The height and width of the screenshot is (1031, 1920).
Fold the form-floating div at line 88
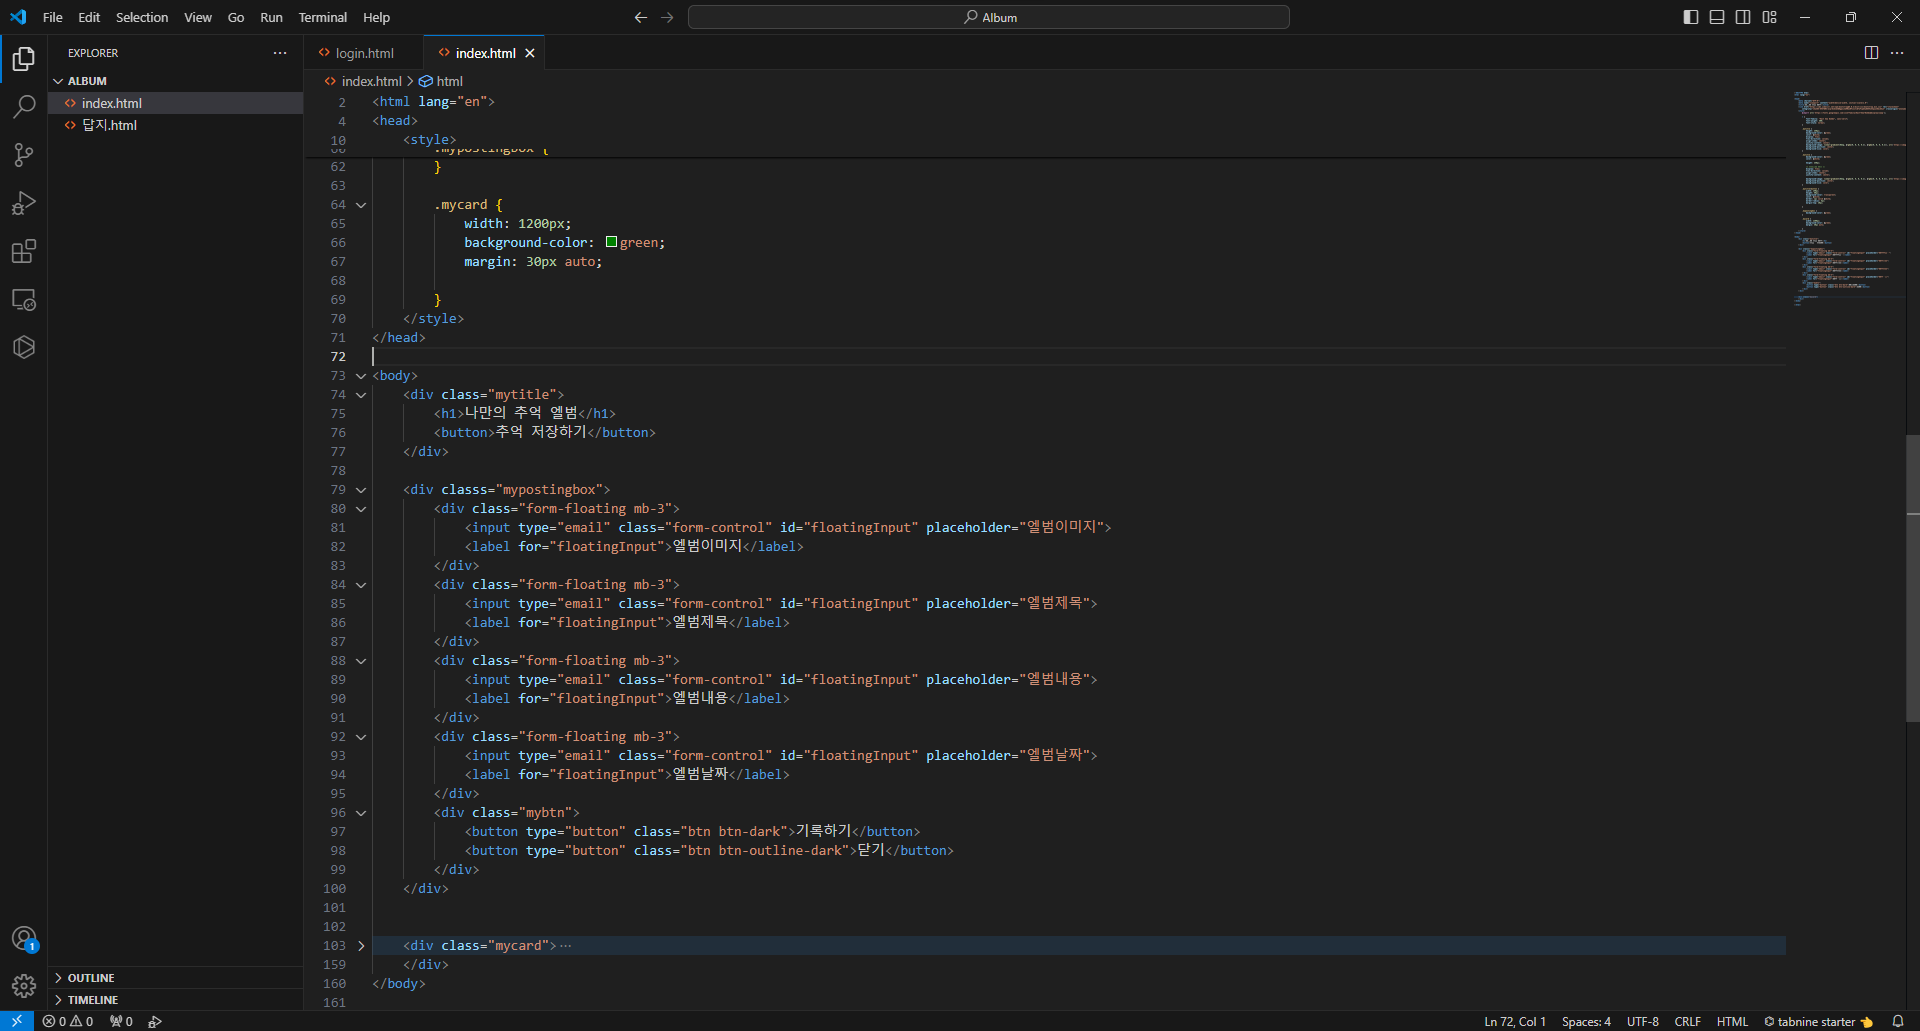pos(361,661)
